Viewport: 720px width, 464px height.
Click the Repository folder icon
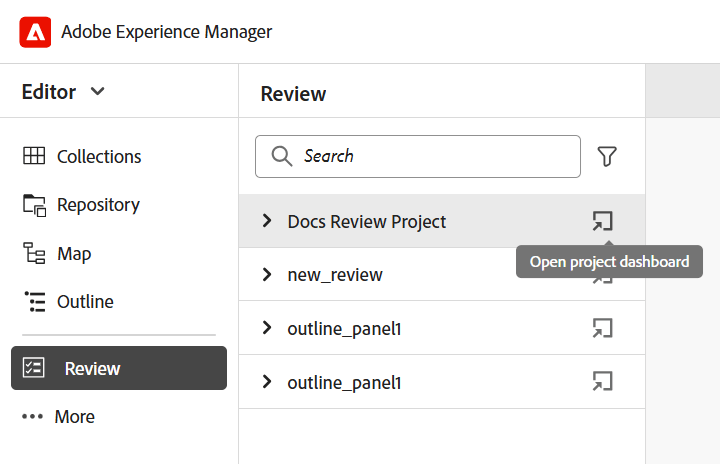[34, 205]
